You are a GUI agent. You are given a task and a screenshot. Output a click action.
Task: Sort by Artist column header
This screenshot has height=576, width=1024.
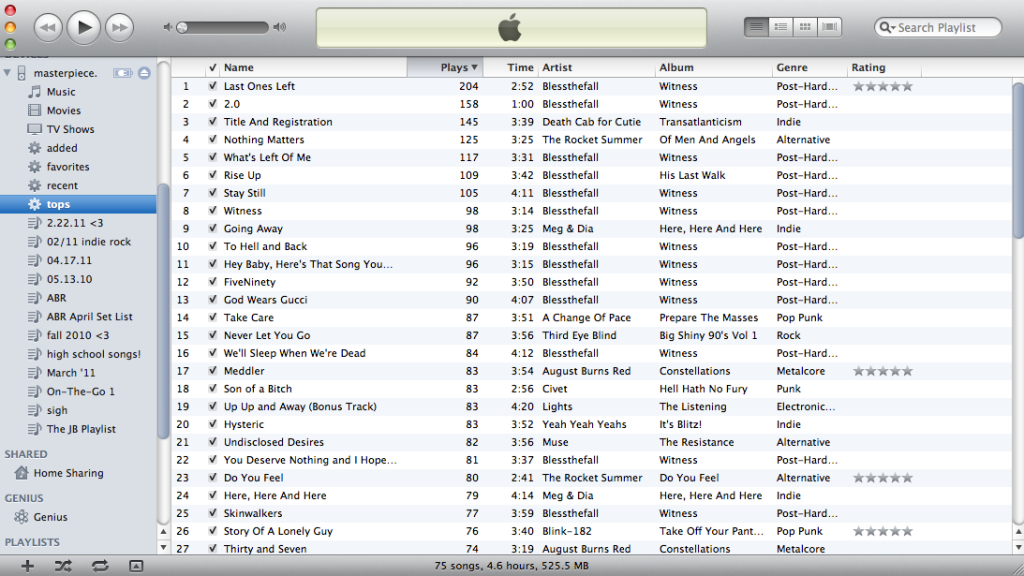pos(596,67)
